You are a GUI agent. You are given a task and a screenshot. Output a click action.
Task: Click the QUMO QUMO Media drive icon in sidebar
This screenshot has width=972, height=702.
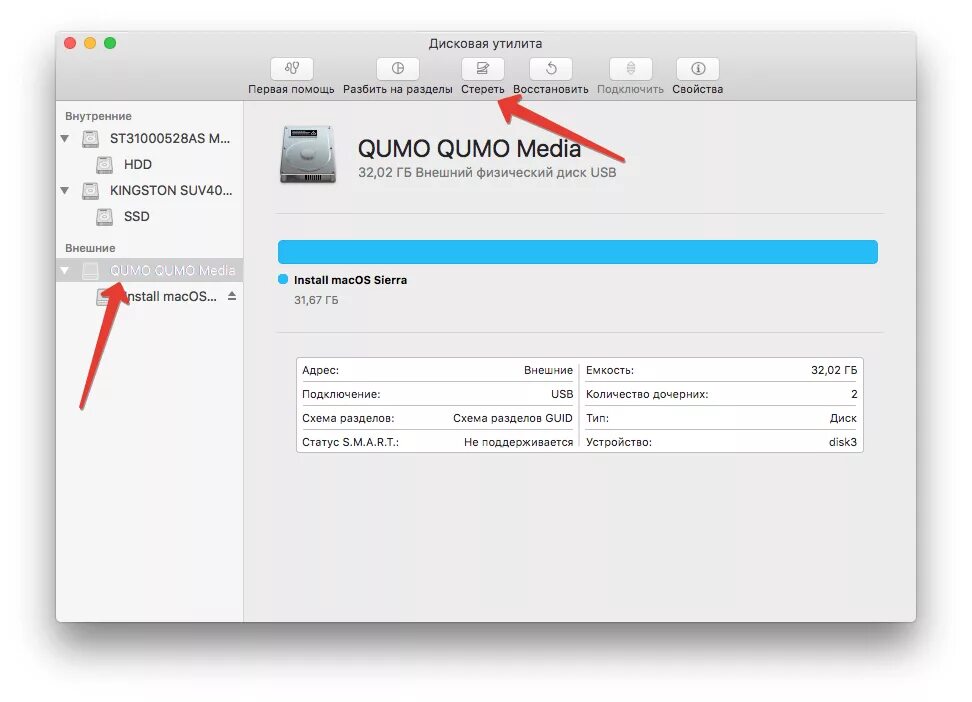tap(91, 270)
